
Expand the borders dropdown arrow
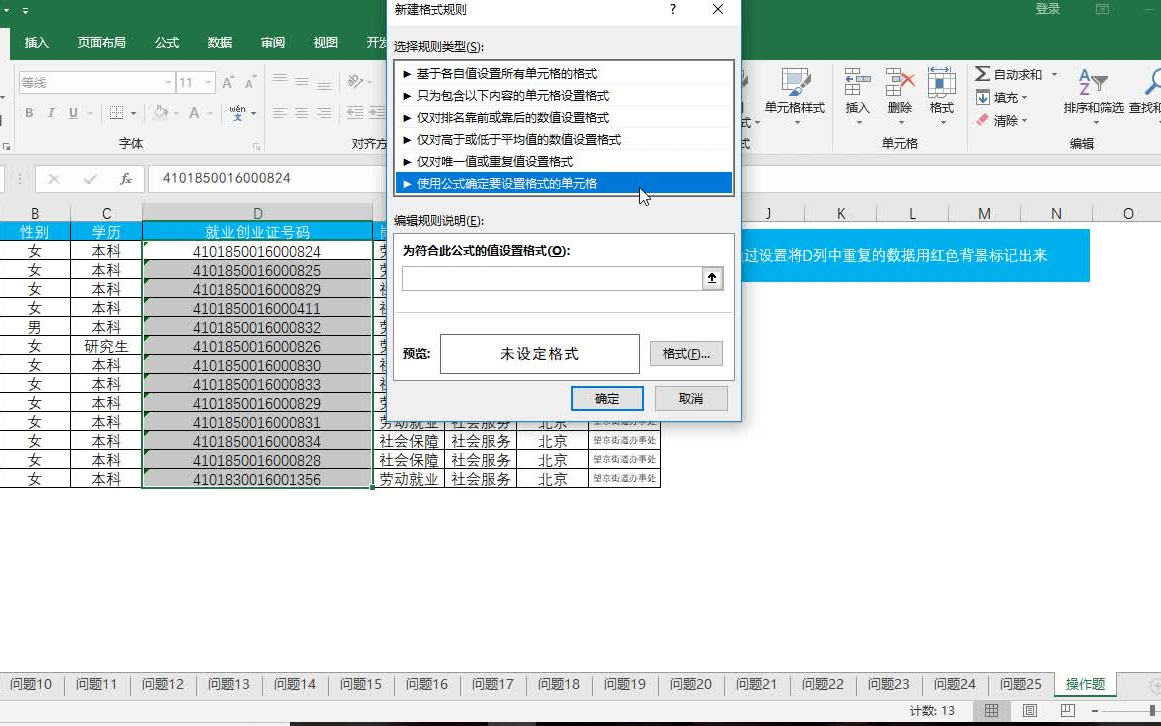(x=131, y=113)
